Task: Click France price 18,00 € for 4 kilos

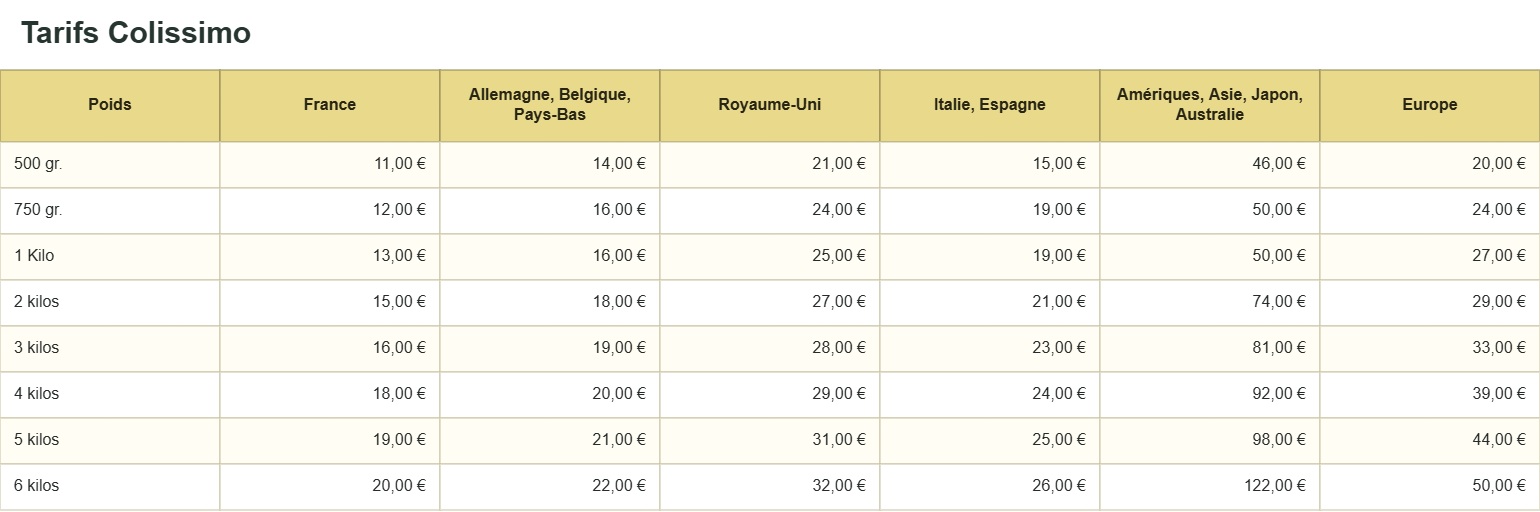Action: coord(330,394)
